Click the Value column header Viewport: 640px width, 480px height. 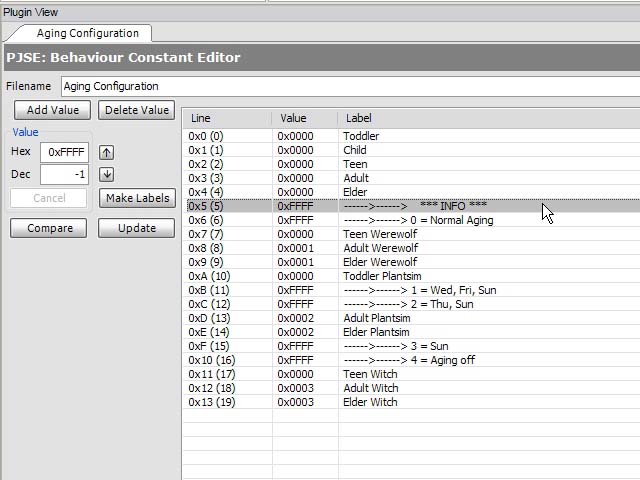(304, 118)
